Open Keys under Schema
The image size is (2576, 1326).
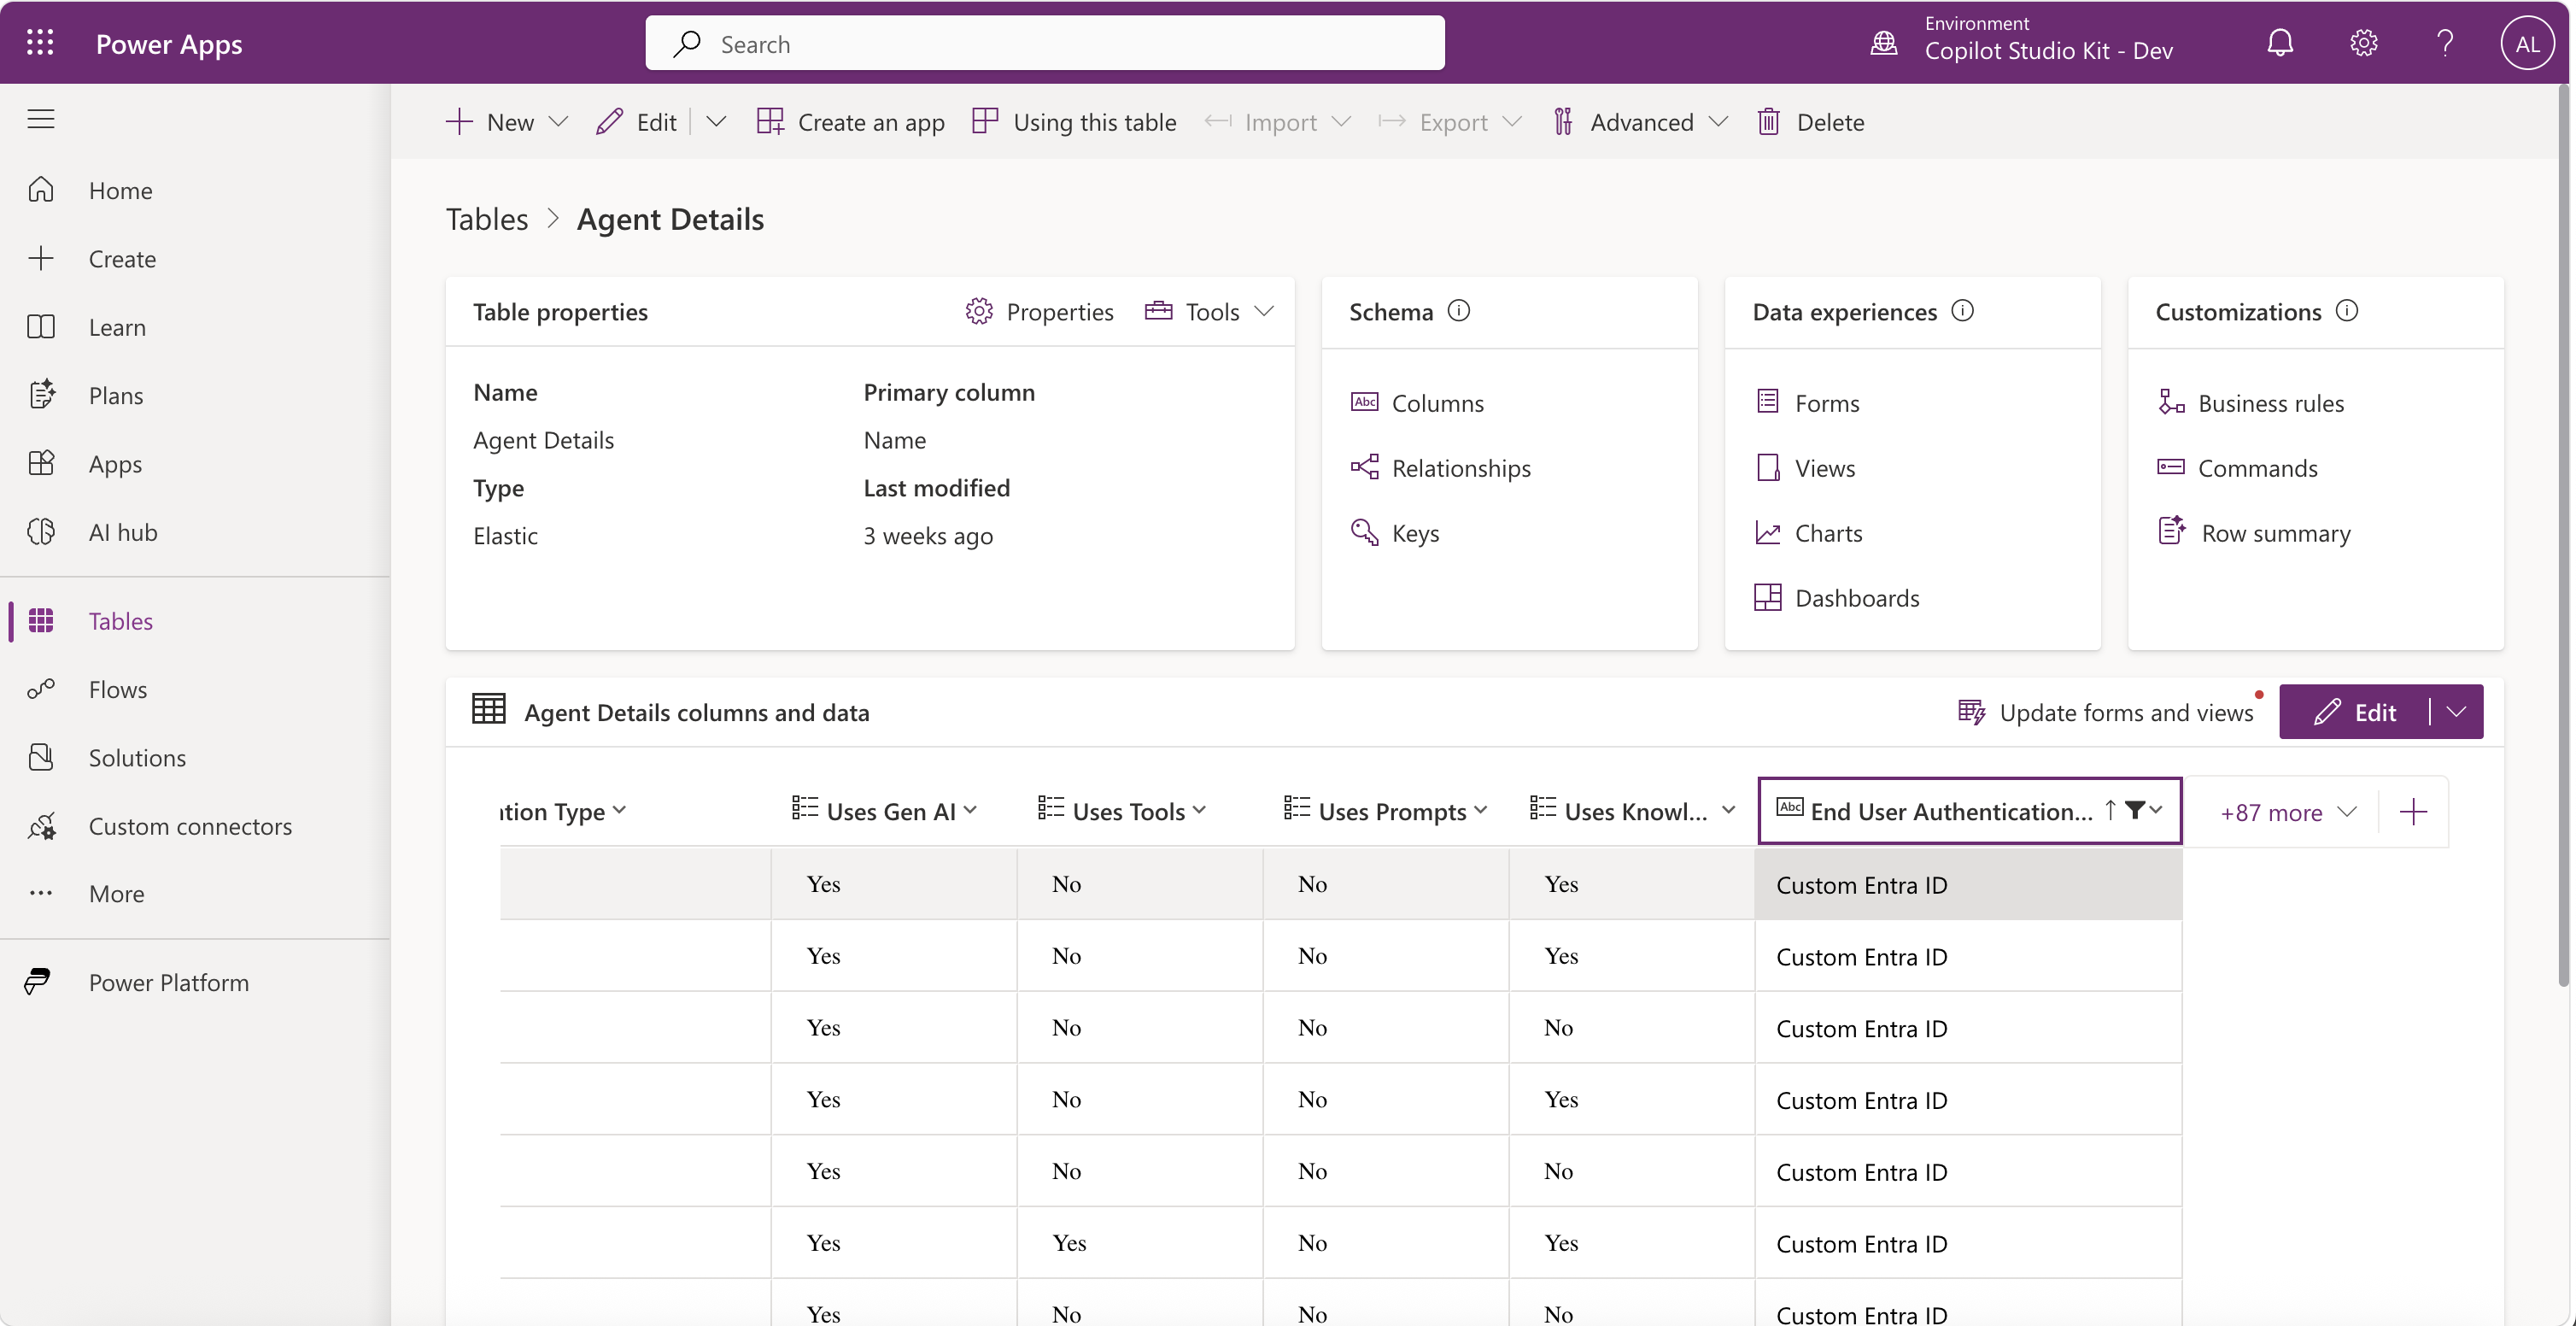(1395, 533)
